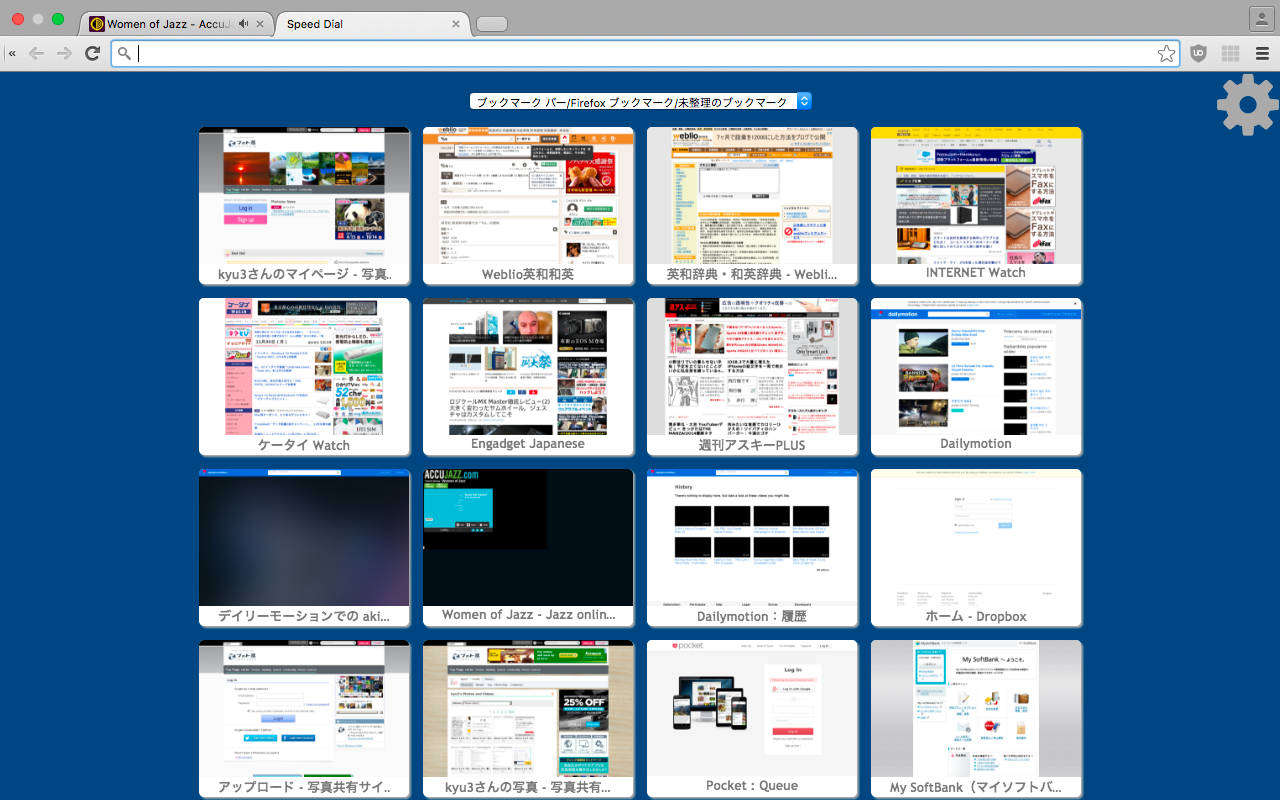Open the ホーム - Dropbox dial
This screenshot has width=1280, height=800.
pyautogui.click(x=977, y=548)
